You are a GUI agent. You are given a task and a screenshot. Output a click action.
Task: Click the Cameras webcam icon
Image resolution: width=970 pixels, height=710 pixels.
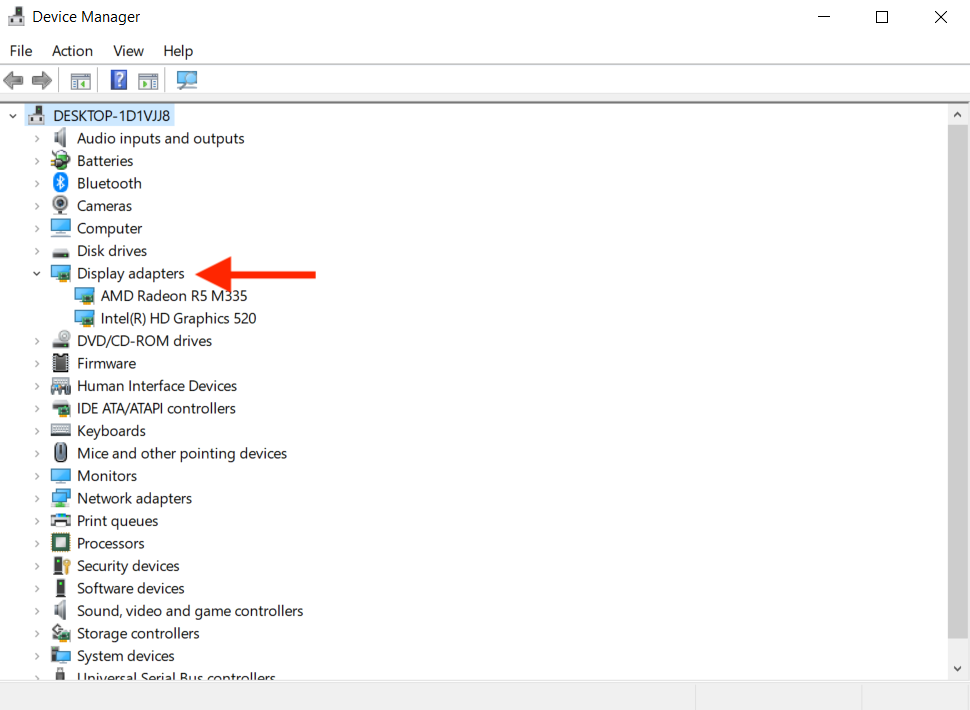[60, 206]
